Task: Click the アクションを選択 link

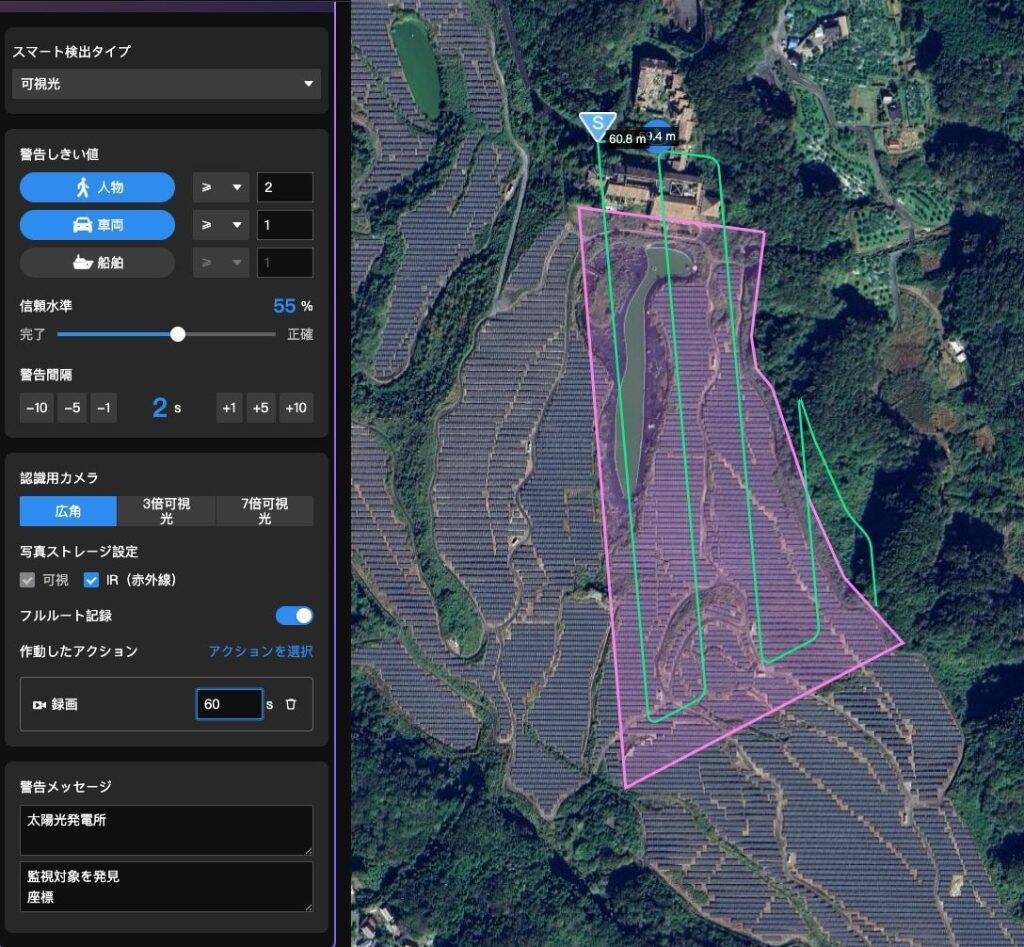Action: [262, 651]
